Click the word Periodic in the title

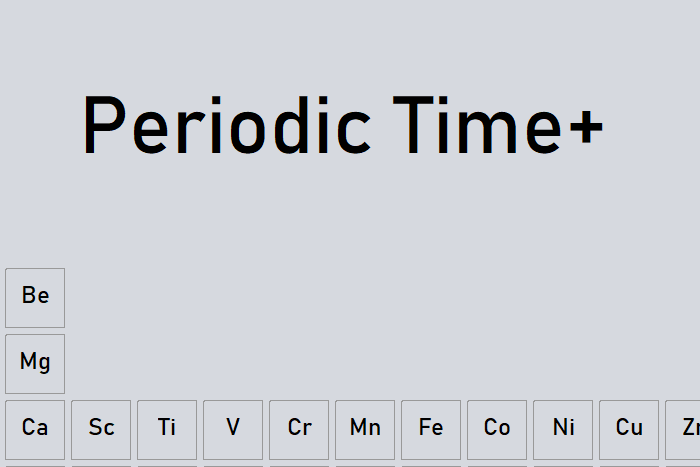pos(226,127)
